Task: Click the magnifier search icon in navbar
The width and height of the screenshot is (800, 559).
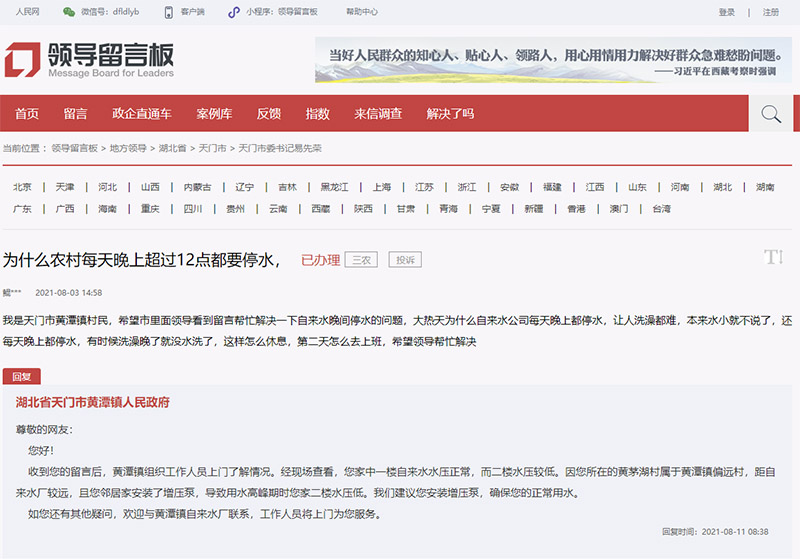Action: (770, 114)
